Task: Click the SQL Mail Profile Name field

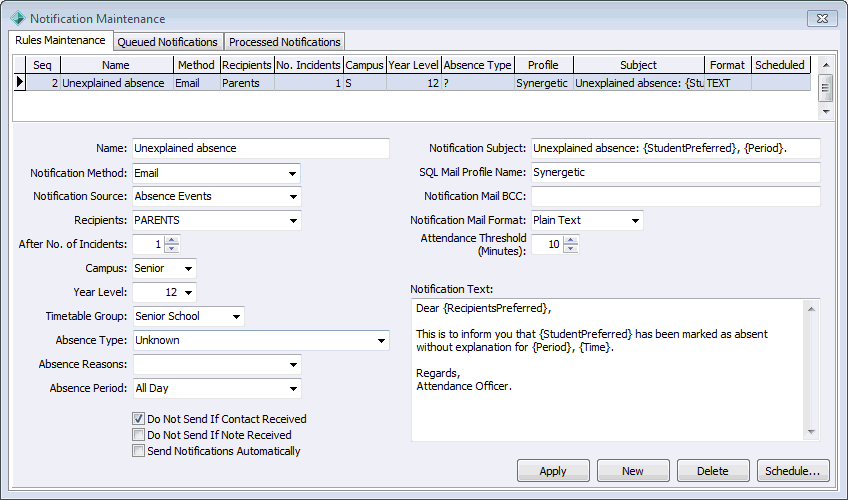Action: click(x=675, y=172)
